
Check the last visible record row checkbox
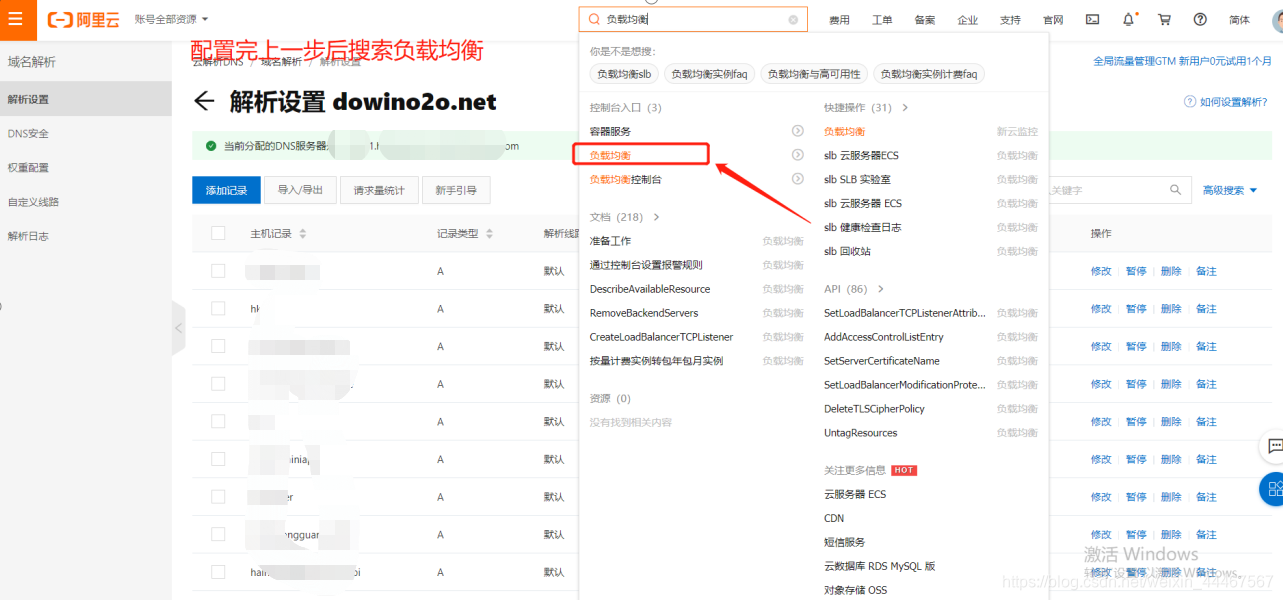218,572
